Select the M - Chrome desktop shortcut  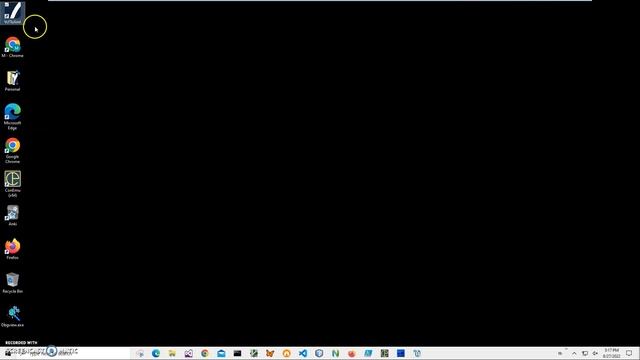point(12,47)
